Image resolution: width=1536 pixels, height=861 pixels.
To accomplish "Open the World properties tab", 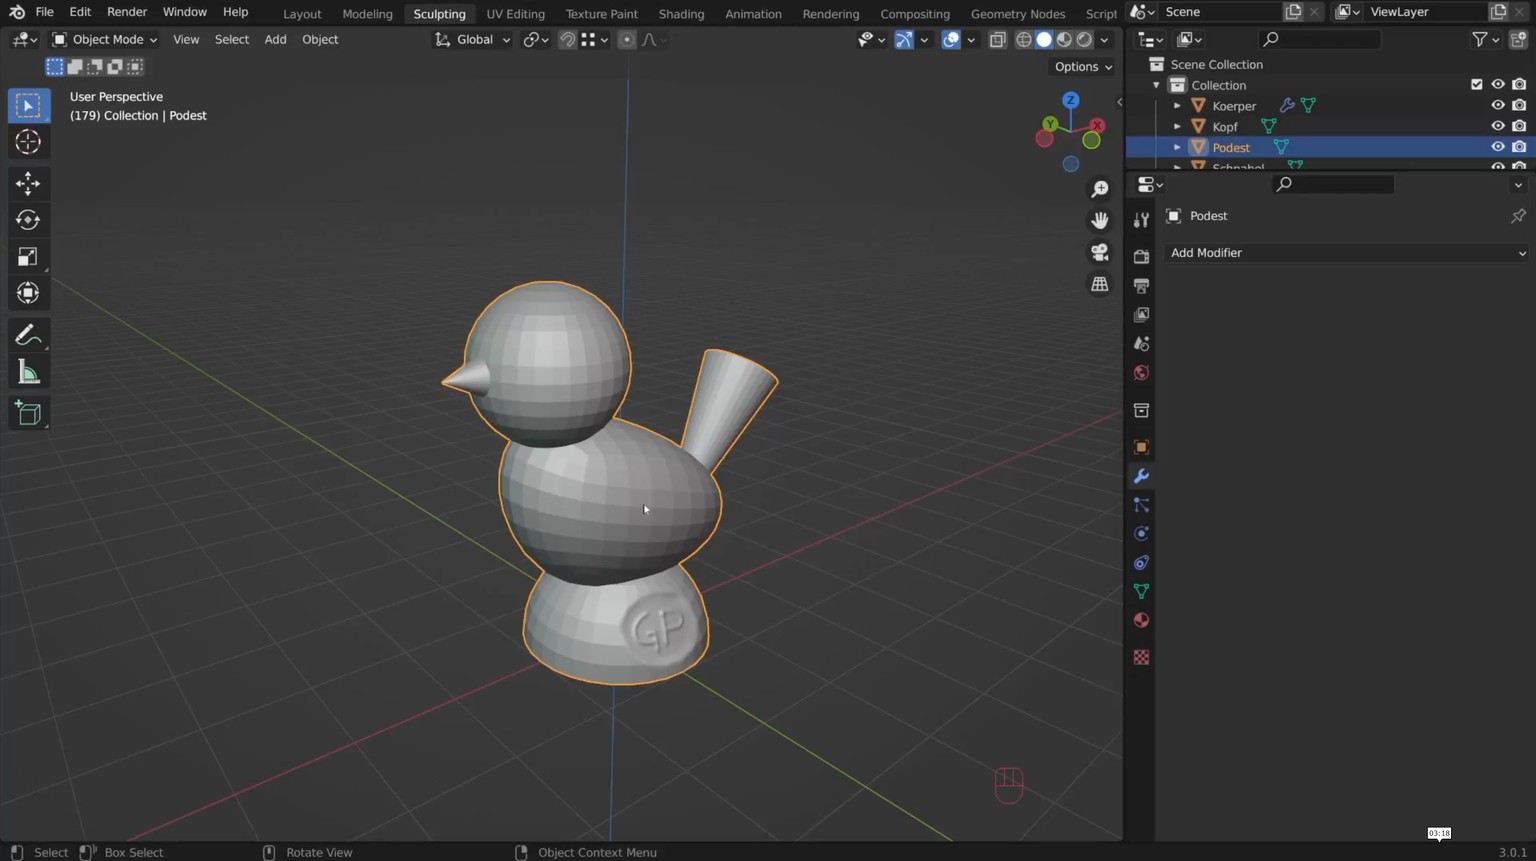I will 1141,372.
